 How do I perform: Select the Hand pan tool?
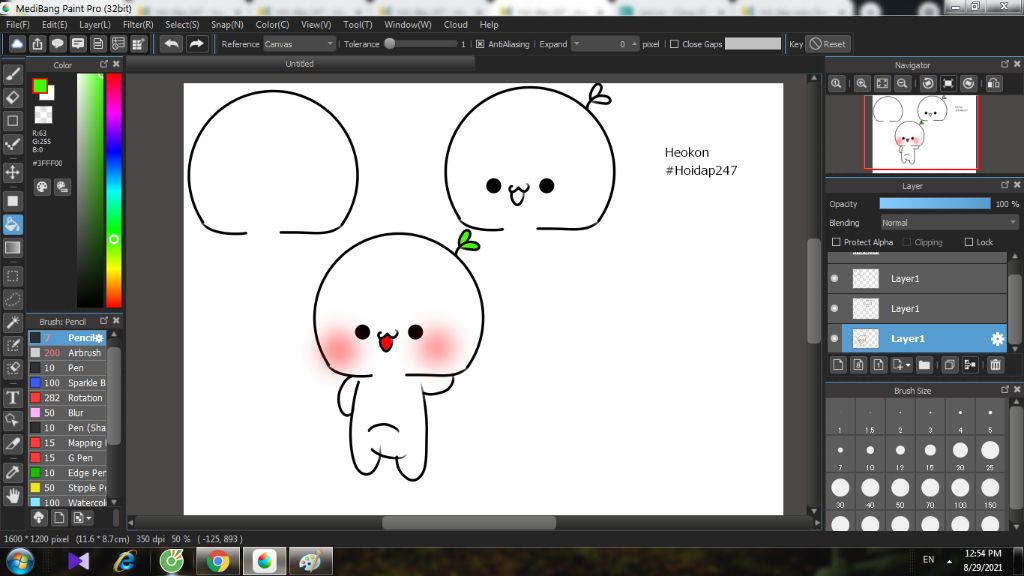(x=13, y=495)
